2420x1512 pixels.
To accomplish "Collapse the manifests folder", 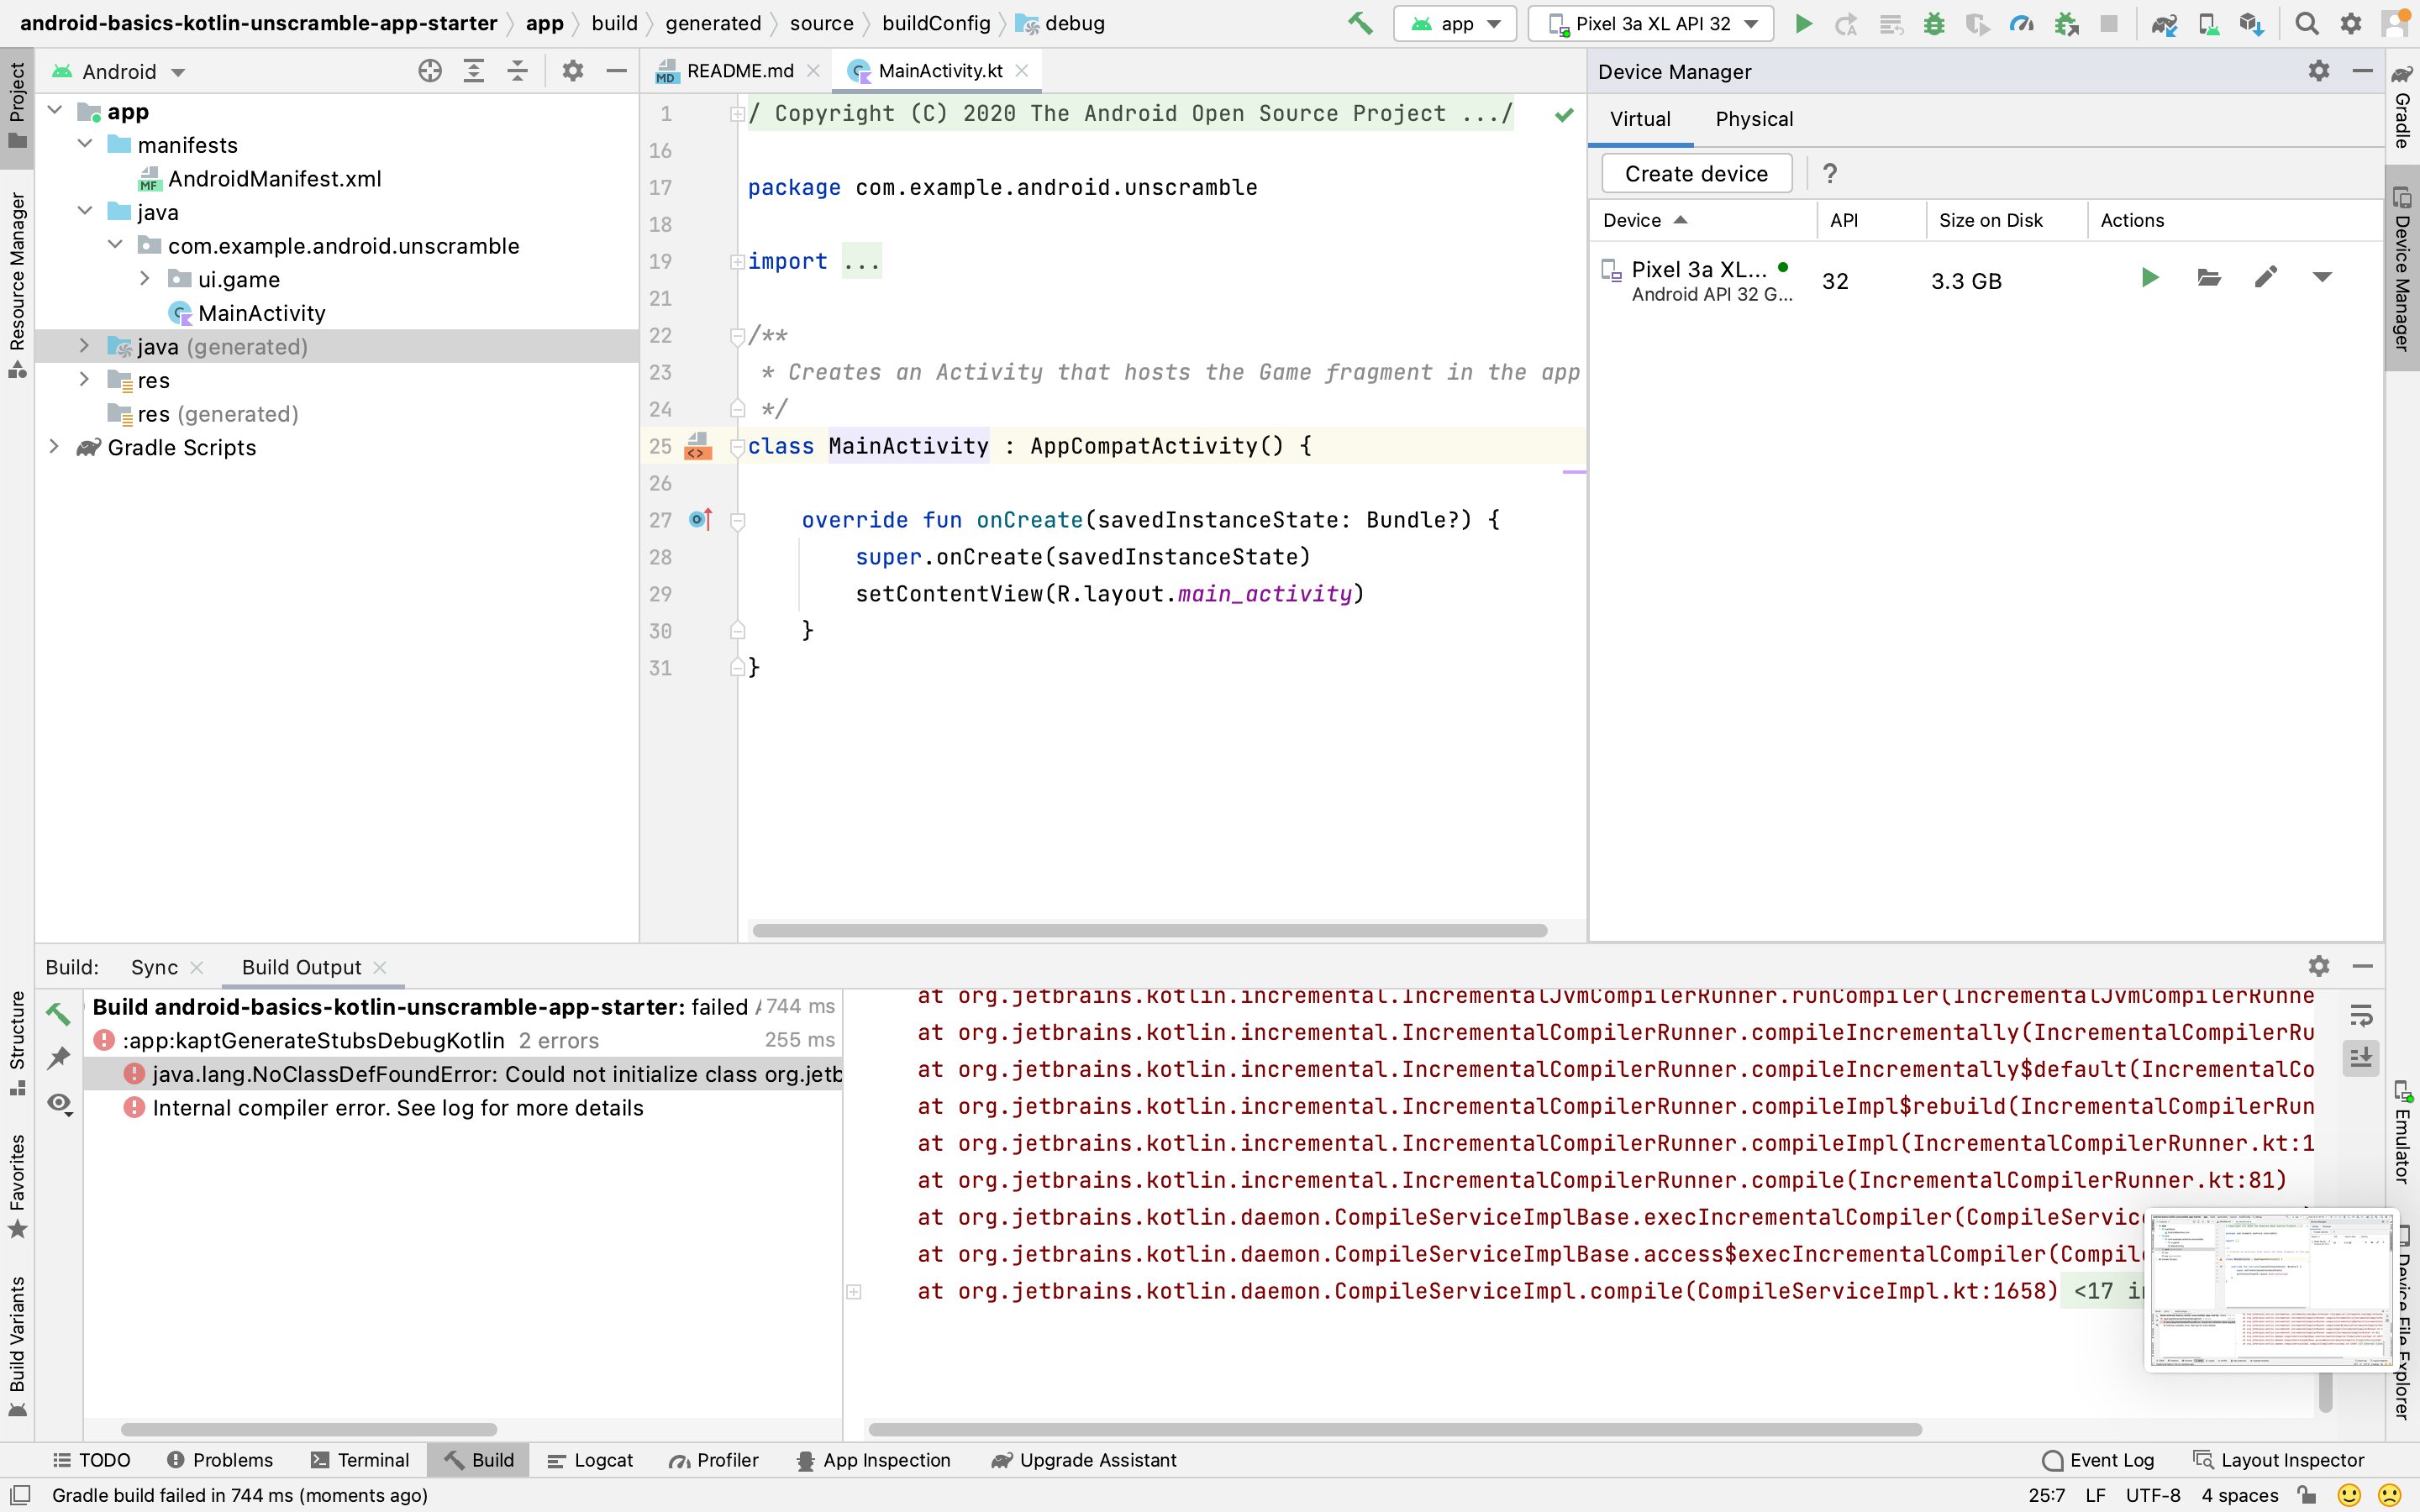I will click(85, 144).
